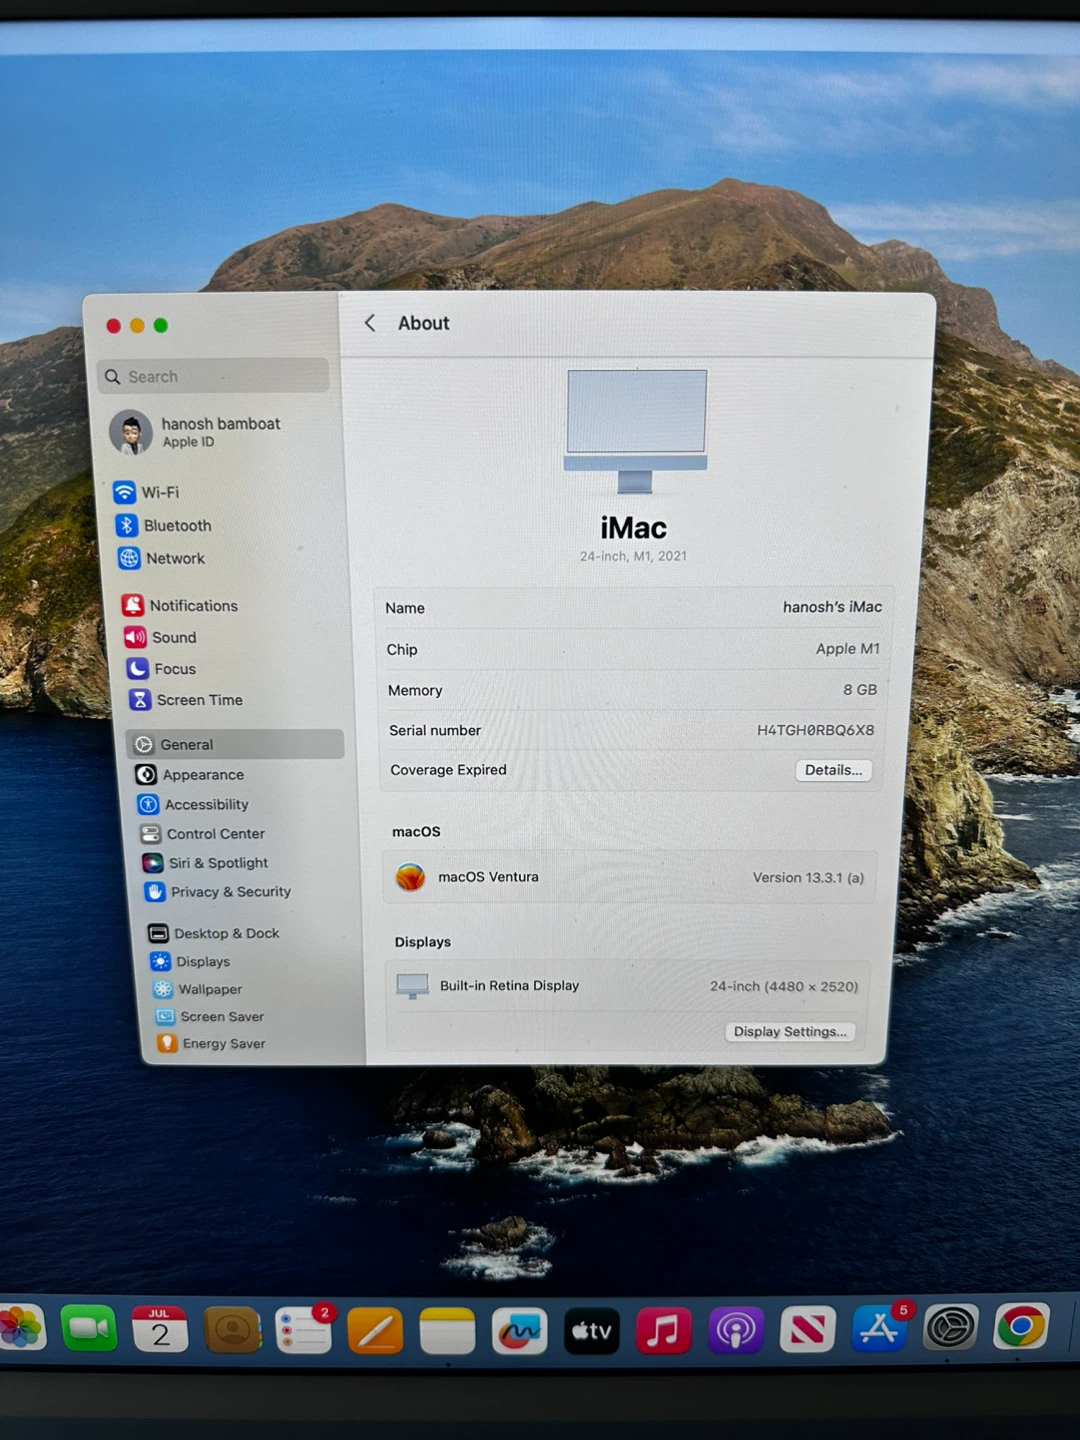Image resolution: width=1080 pixels, height=1440 pixels.
Task: Open Display Settings... button
Action: (789, 1031)
